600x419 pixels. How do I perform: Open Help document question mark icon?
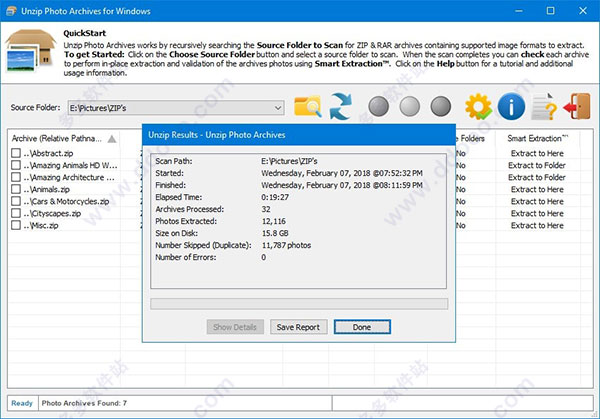pos(544,107)
